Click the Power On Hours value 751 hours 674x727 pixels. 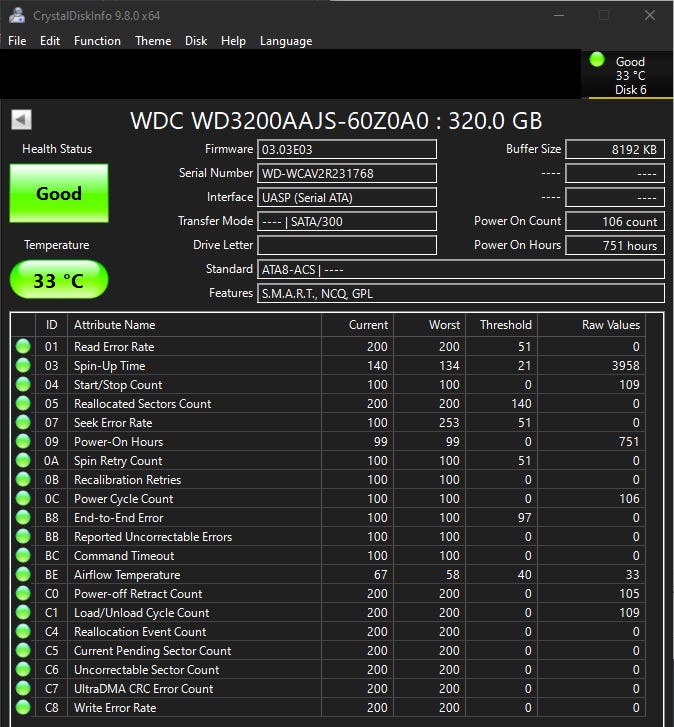tap(615, 245)
